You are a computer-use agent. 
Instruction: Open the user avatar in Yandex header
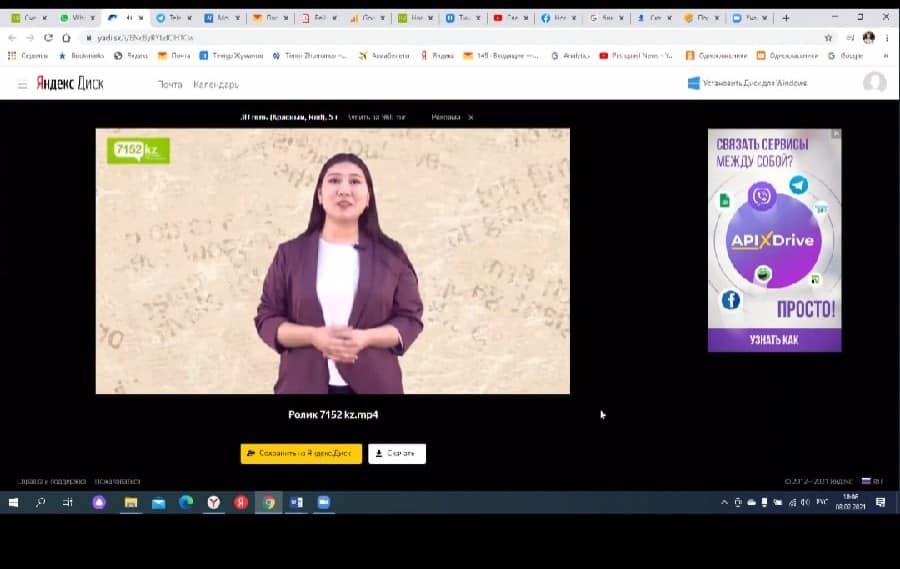pos(874,83)
